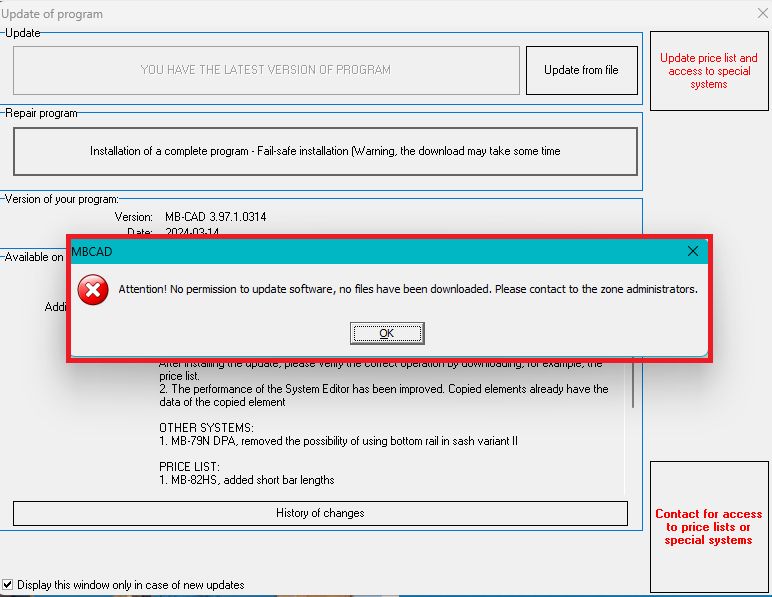
Task: Select the MB-CAD 3.97.1.0314 version text
Action: click(216, 217)
